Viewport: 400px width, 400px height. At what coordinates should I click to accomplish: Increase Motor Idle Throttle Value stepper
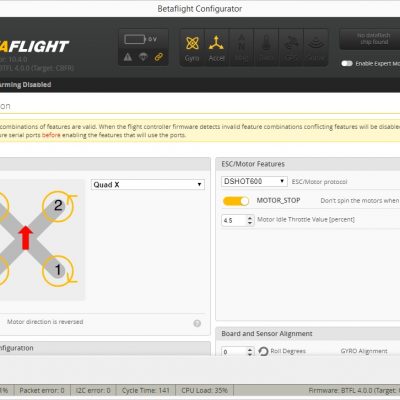[x=250, y=218]
